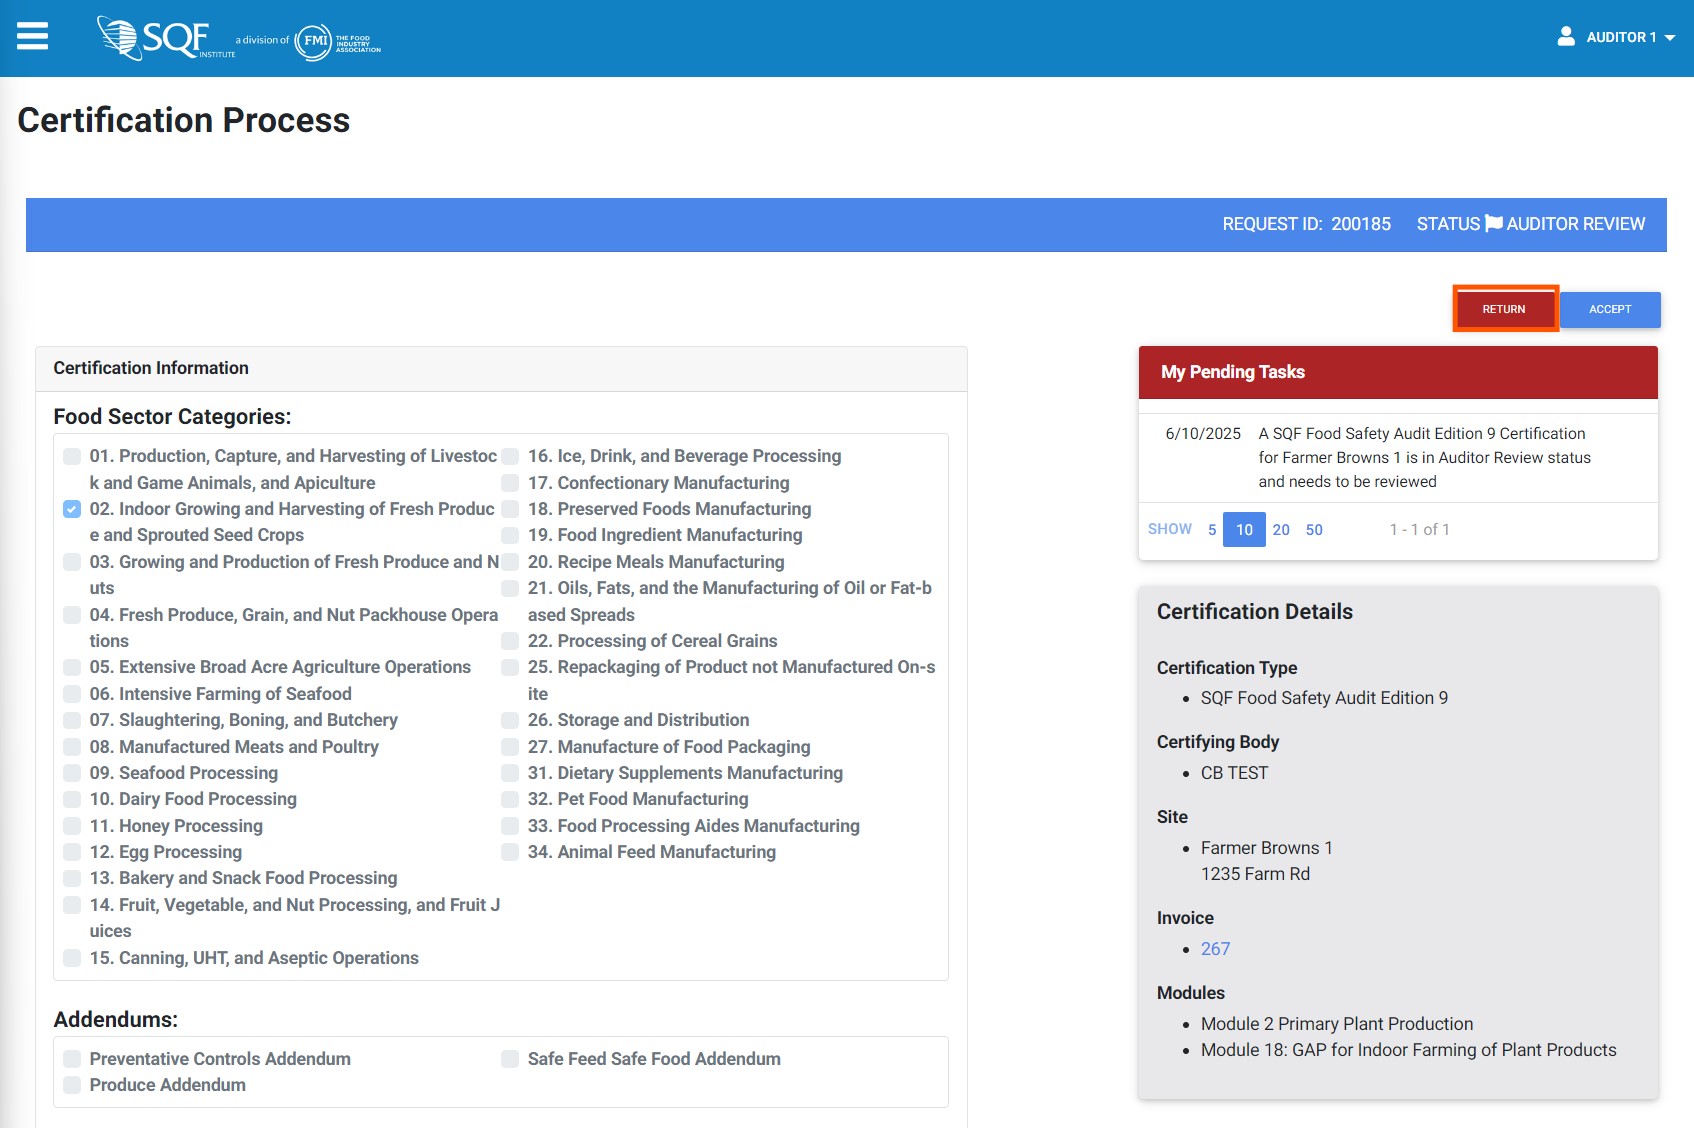
Task: Click the status flag icon
Action: pos(1493,224)
